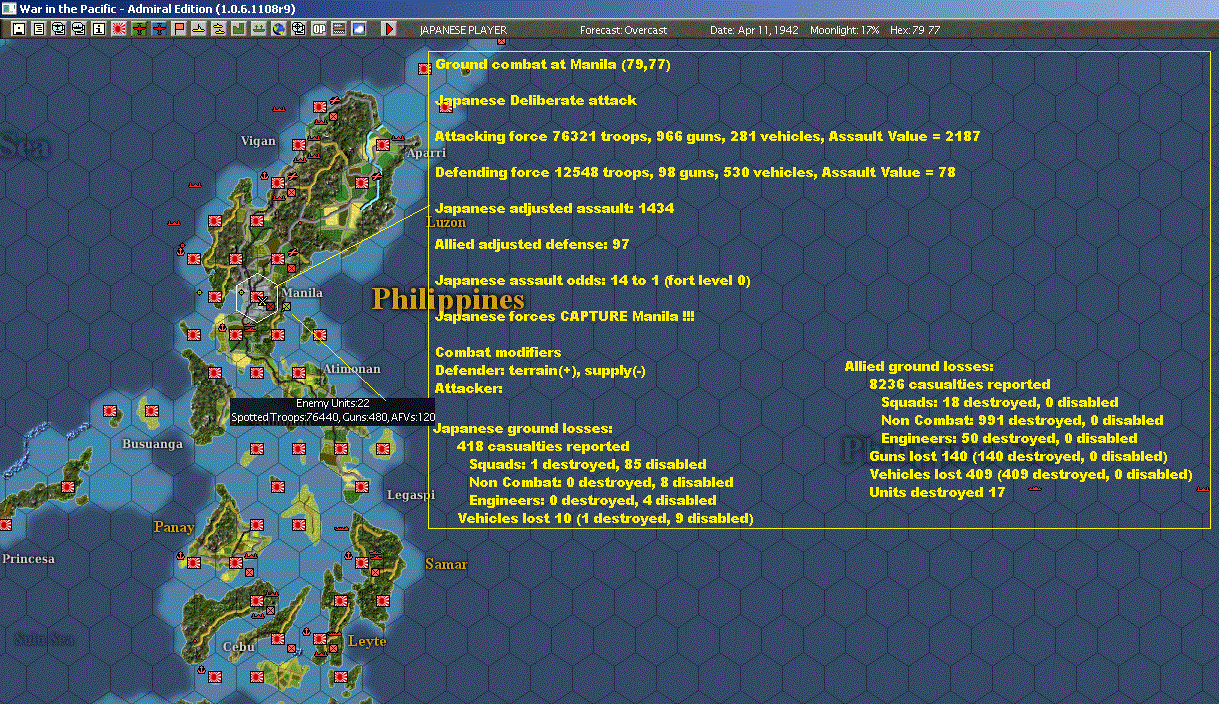
Task: Click the Japanese flag base above Busuanga label
Action: click(152, 411)
